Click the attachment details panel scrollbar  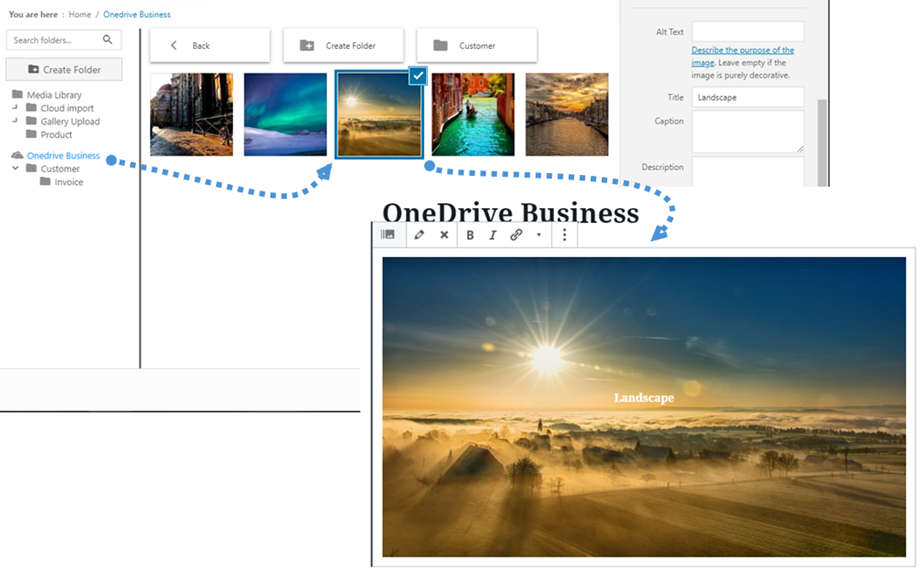click(822, 140)
